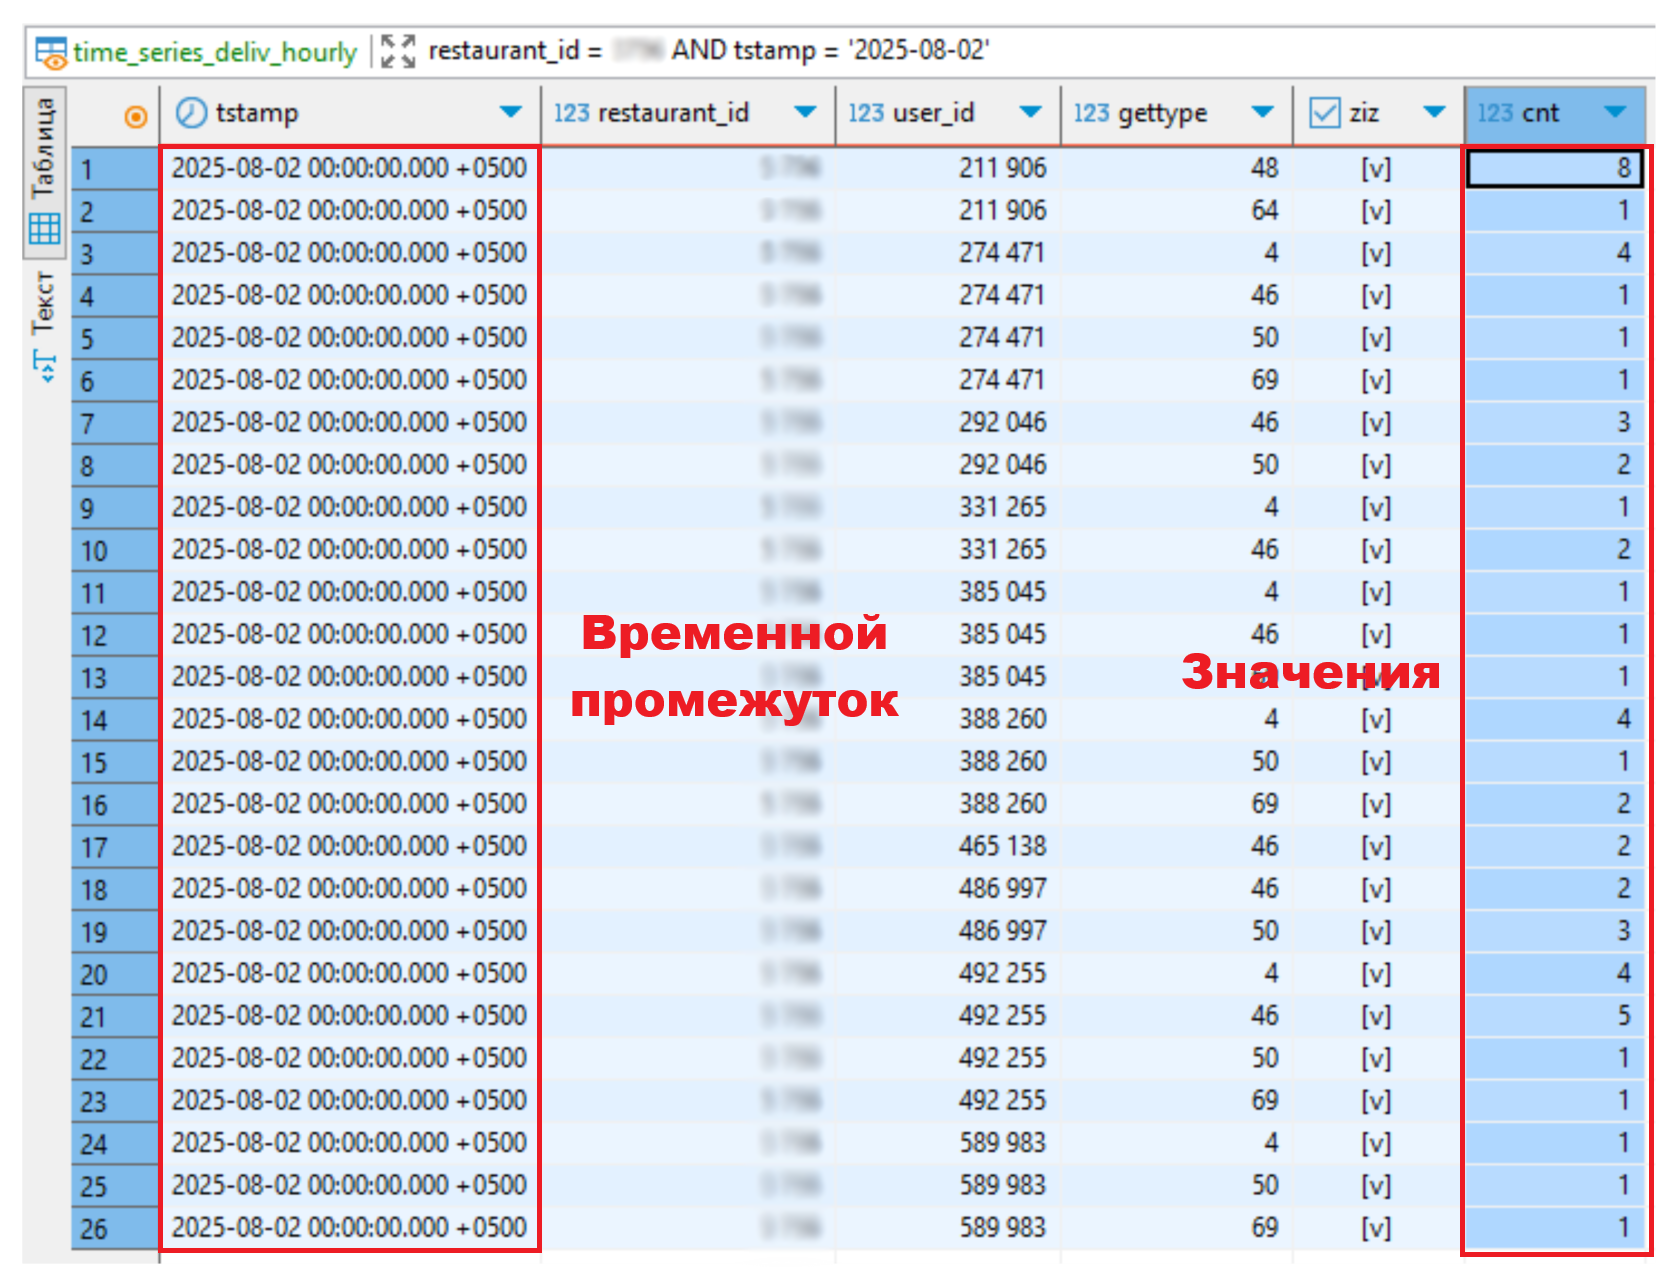The height and width of the screenshot is (1287, 1680).
Task: Click the clock icon in tstamp header
Action: click(x=191, y=113)
